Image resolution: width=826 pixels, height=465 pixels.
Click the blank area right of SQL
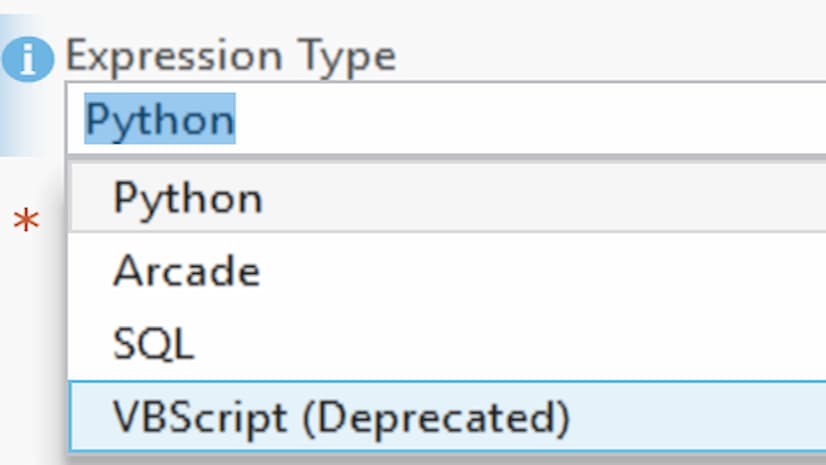click(500, 344)
